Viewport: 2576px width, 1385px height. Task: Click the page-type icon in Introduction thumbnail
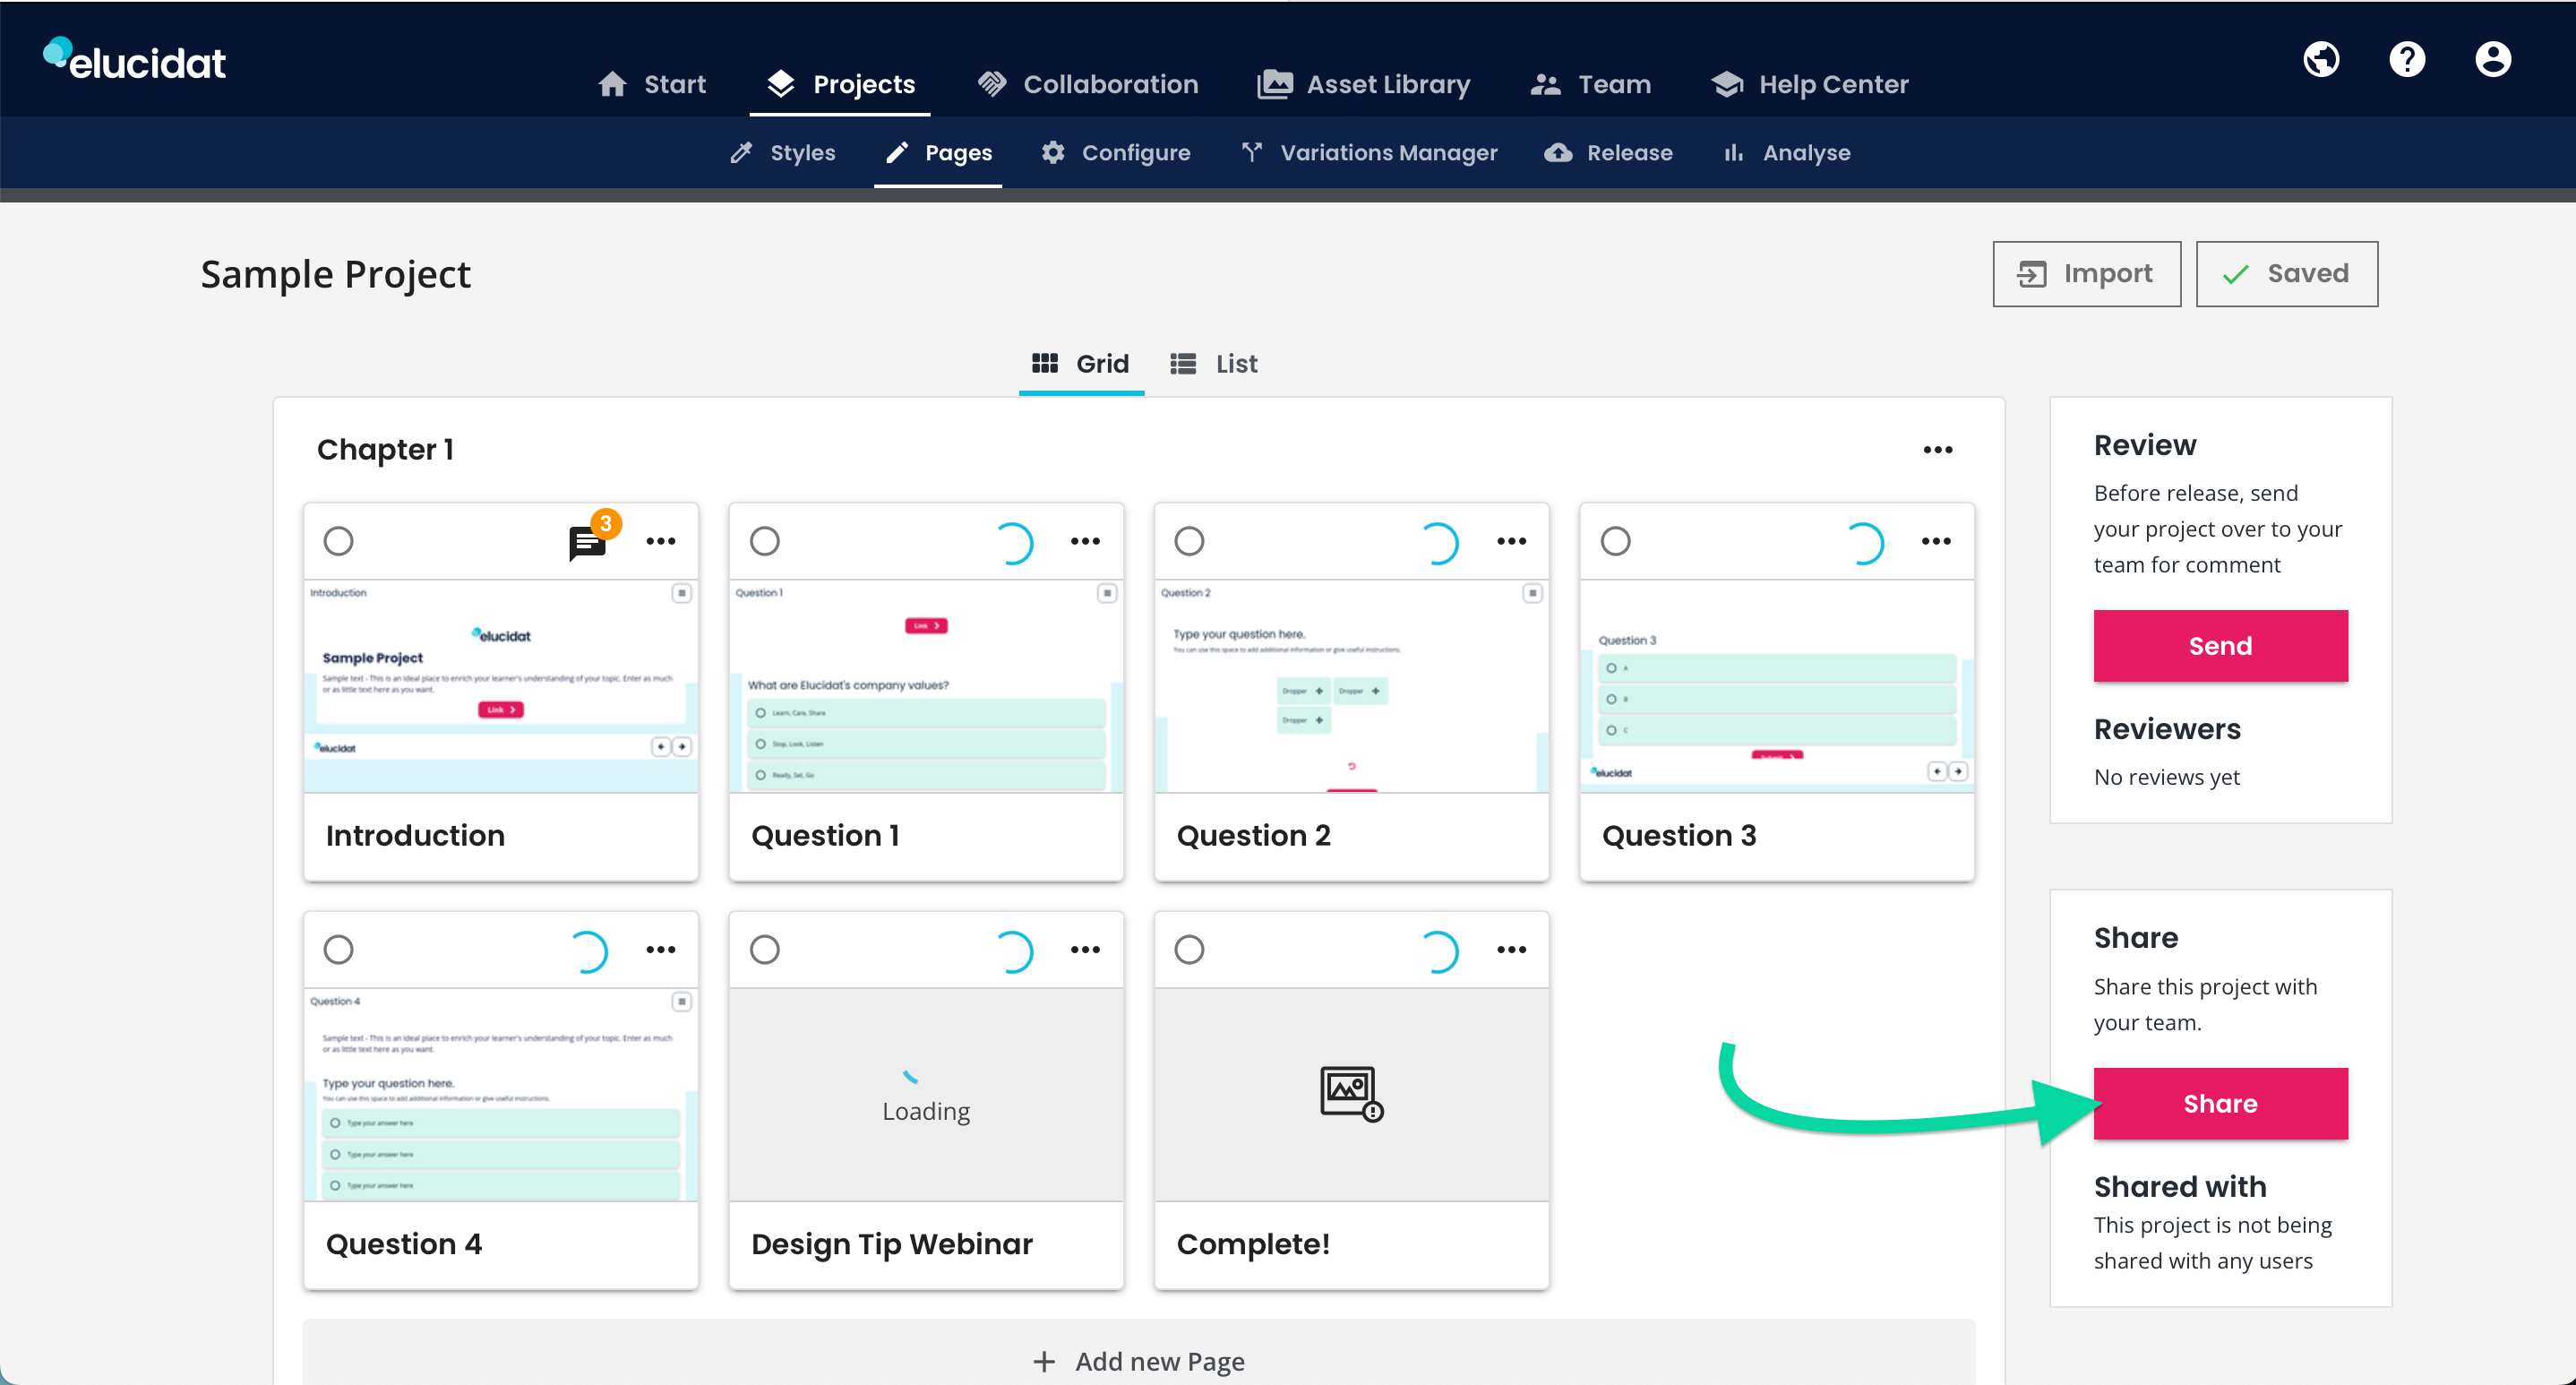click(681, 593)
